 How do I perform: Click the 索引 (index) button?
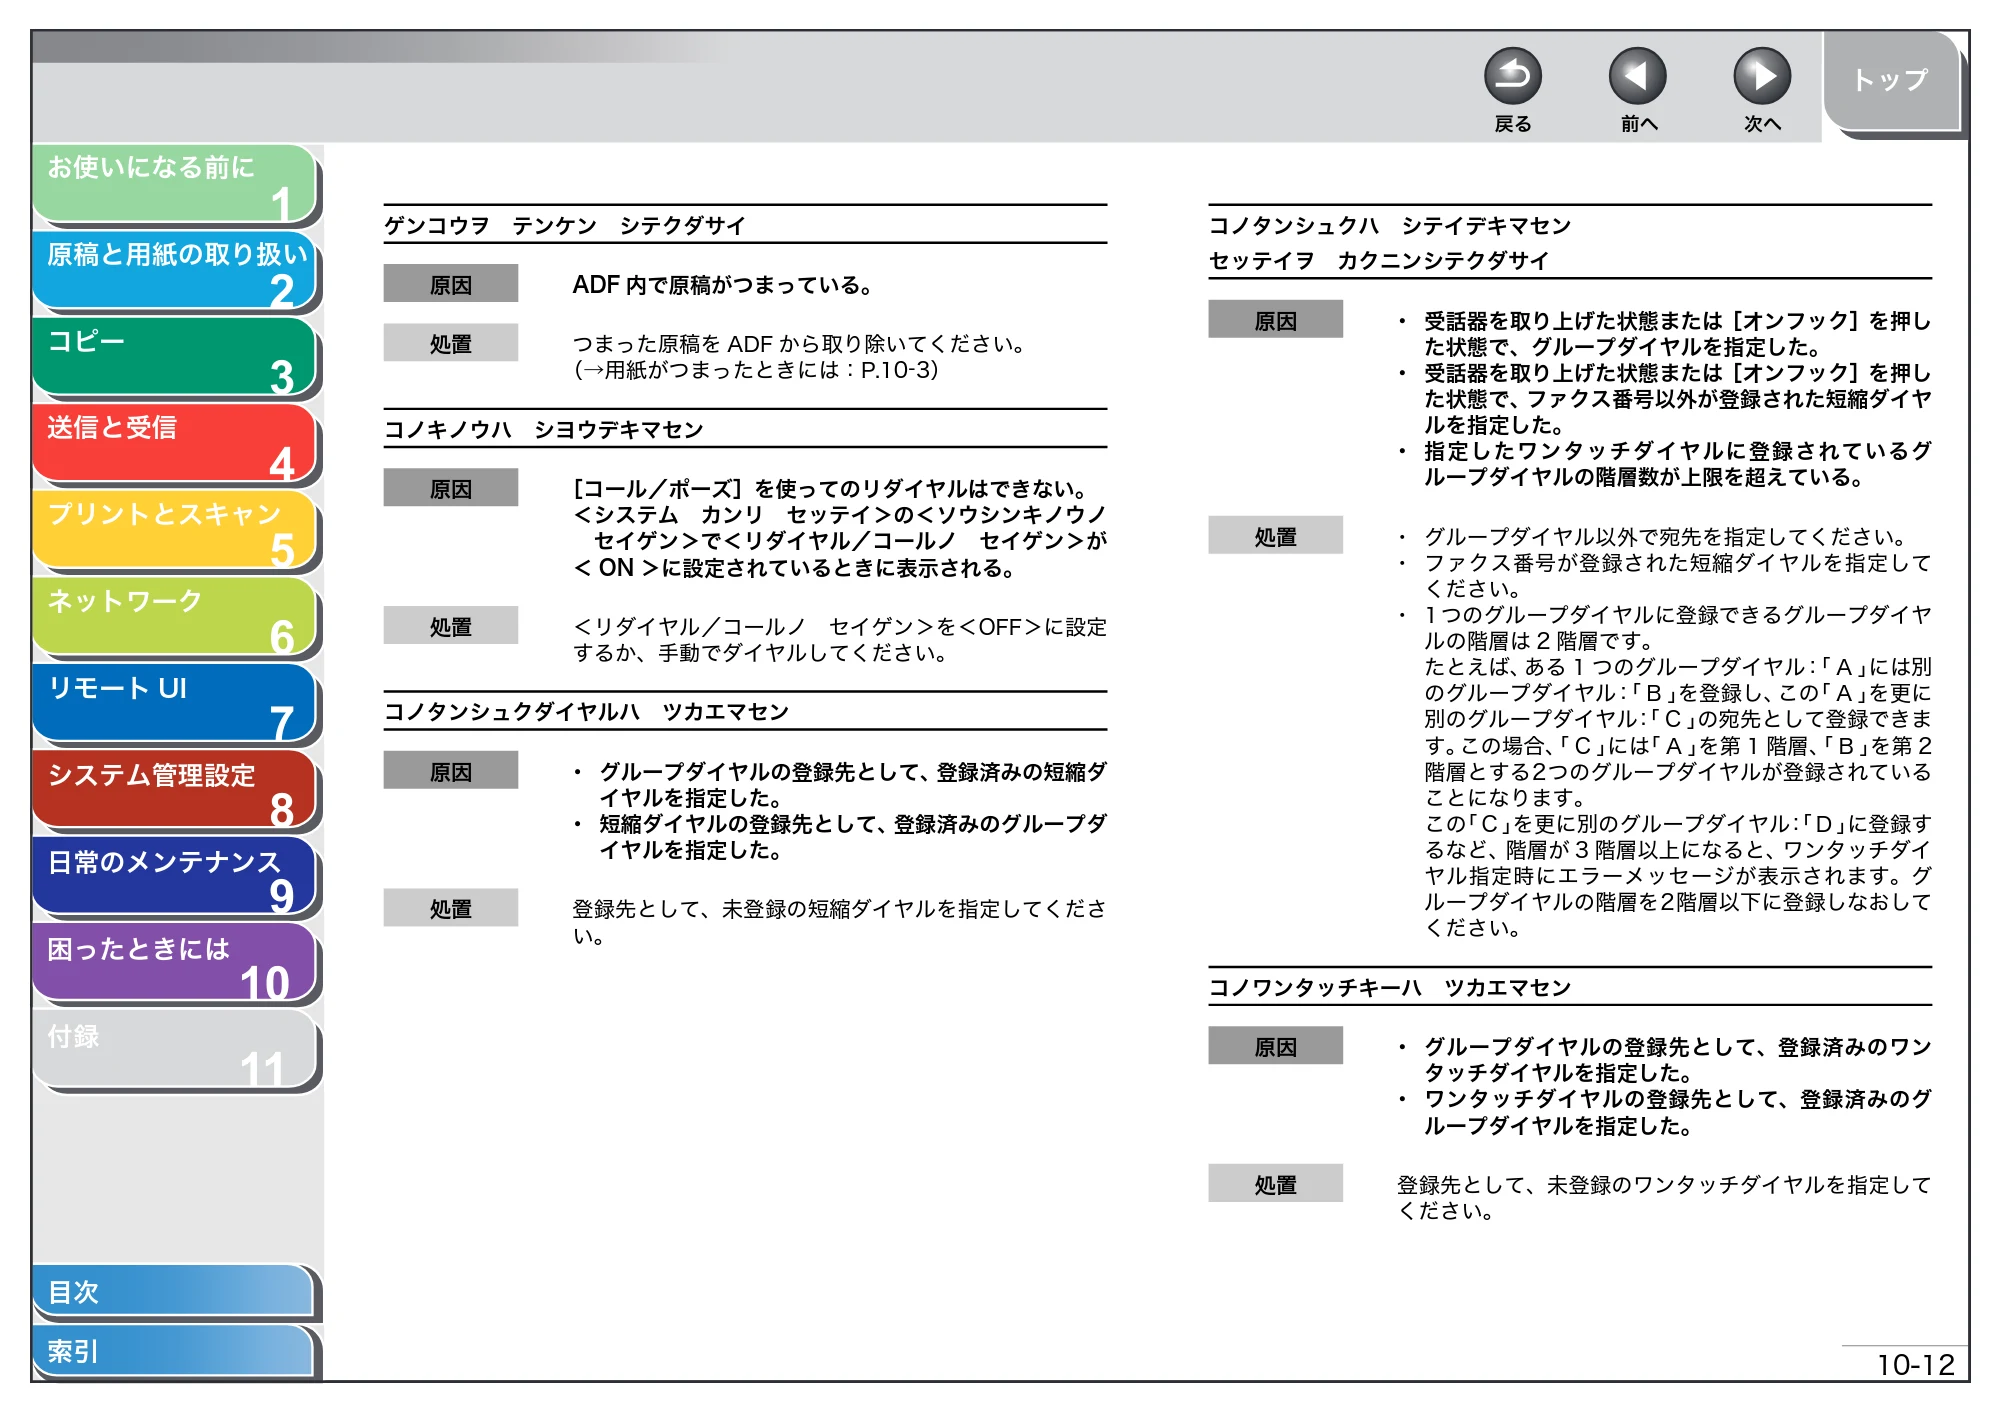pos(175,1351)
